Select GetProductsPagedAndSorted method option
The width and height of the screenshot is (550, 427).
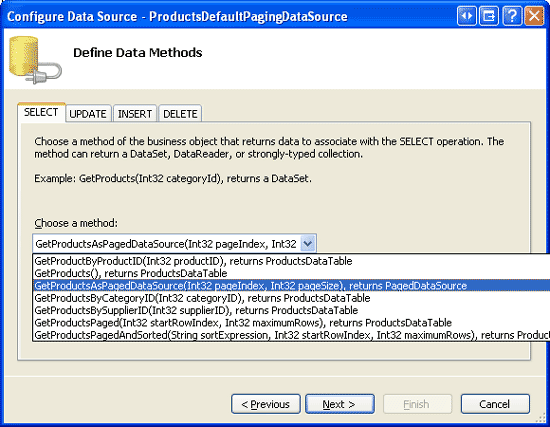click(291, 335)
